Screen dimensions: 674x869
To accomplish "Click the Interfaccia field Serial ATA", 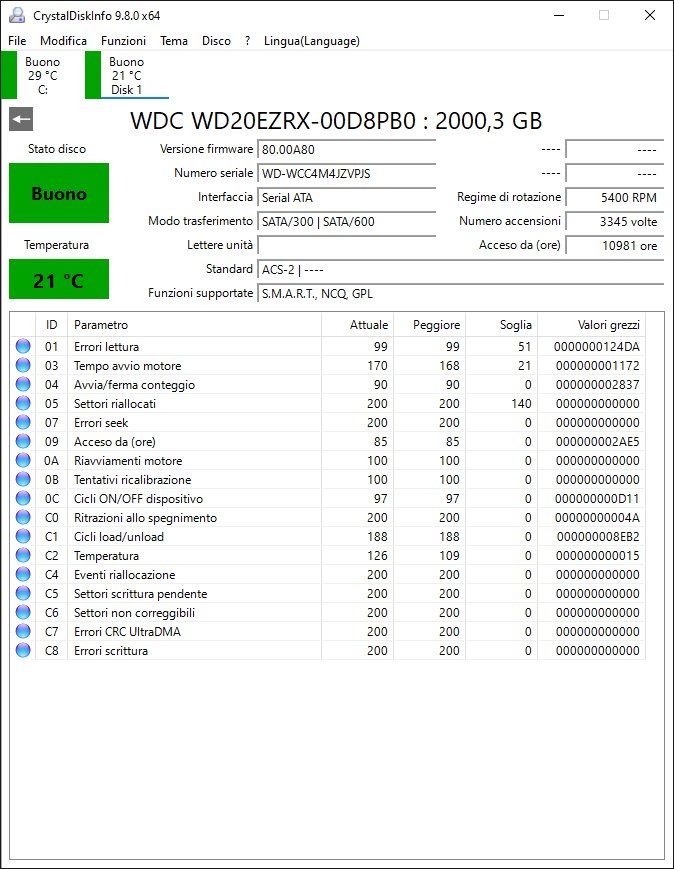I will (347, 197).
